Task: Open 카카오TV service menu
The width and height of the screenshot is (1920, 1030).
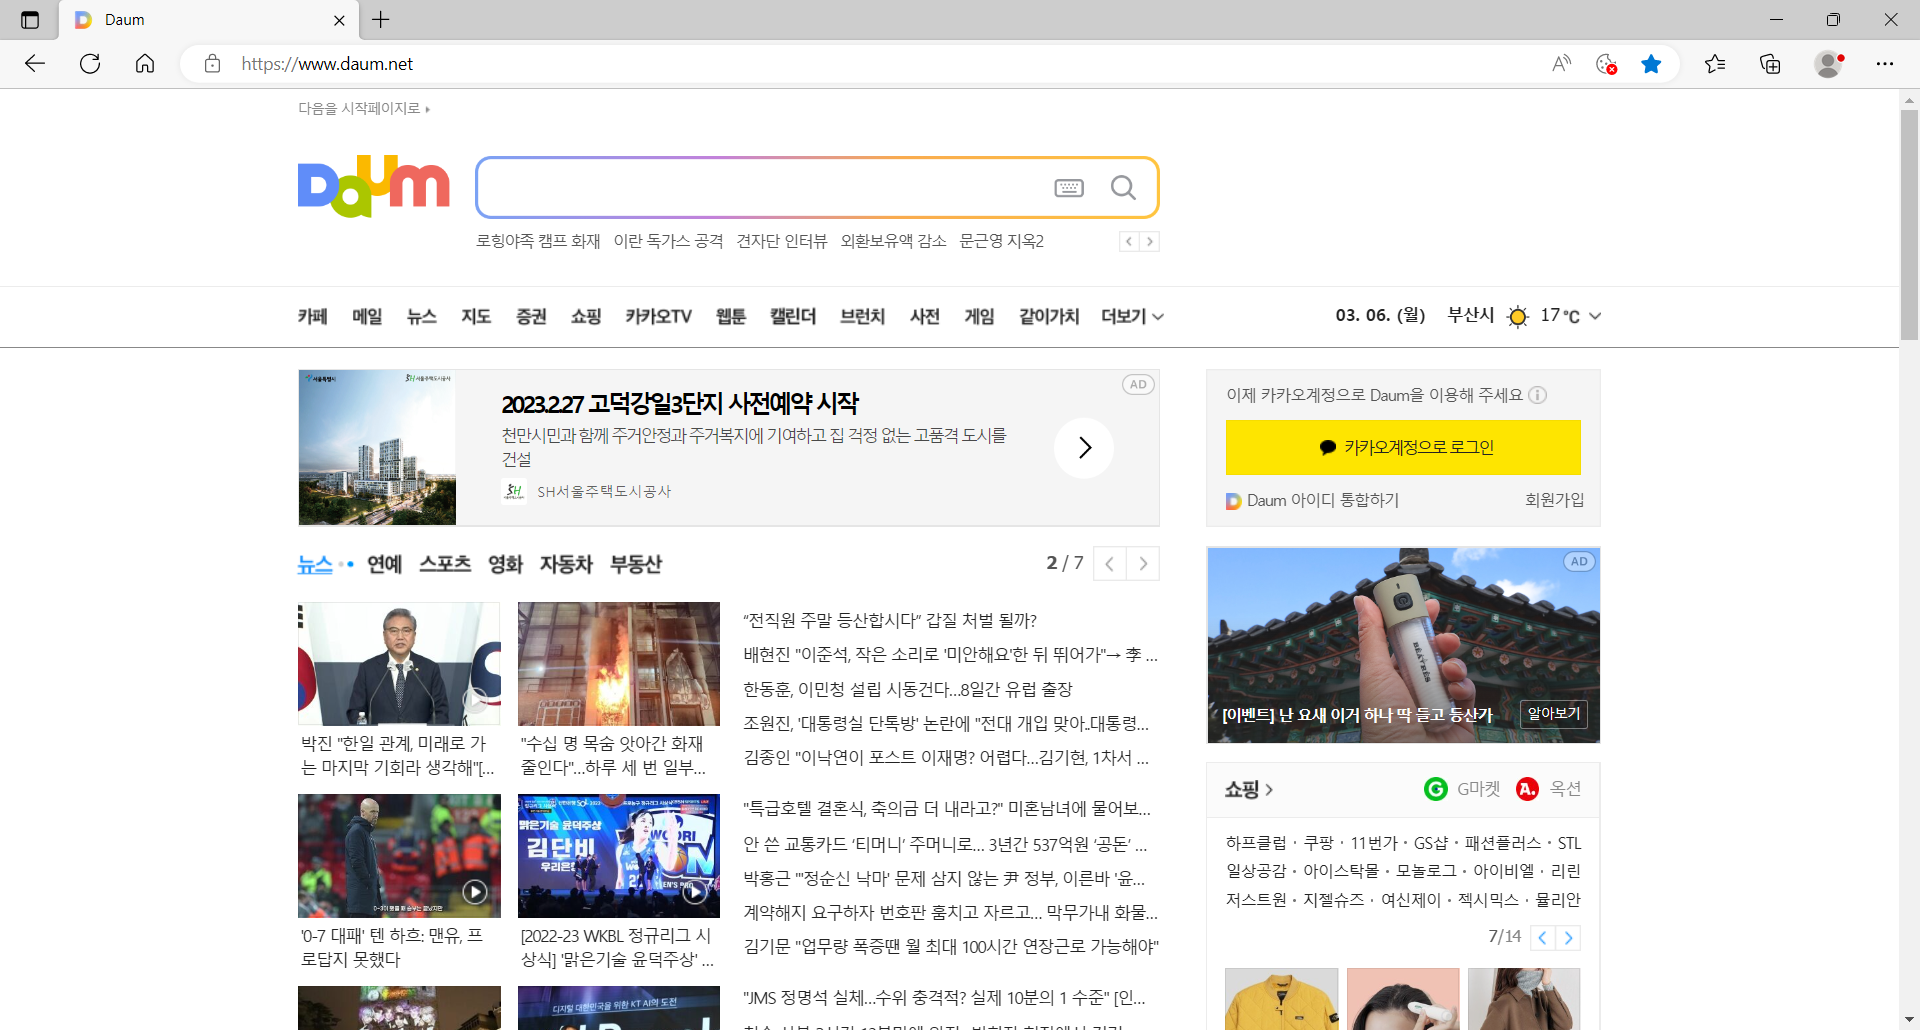Action: click(658, 316)
